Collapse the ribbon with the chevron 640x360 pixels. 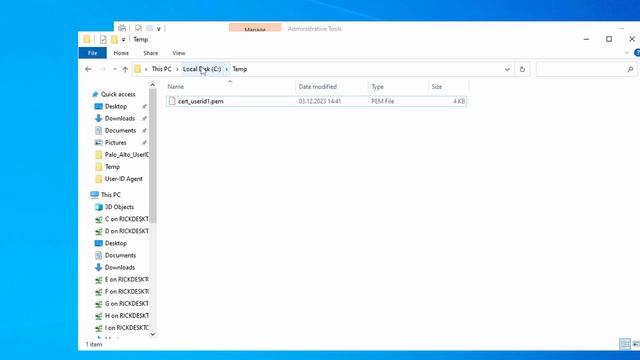(627, 53)
